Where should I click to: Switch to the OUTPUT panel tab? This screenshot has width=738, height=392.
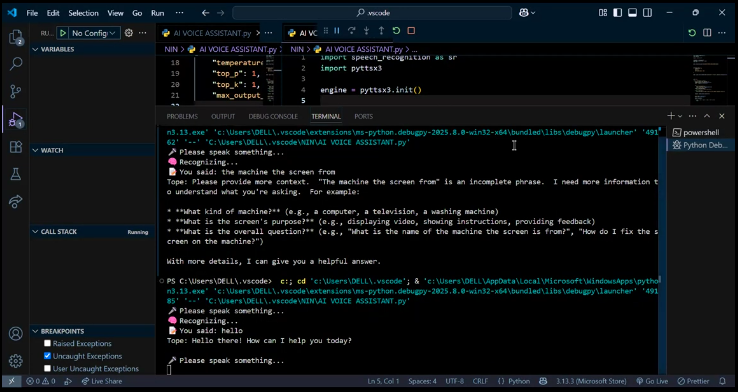(x=223, y=116)
